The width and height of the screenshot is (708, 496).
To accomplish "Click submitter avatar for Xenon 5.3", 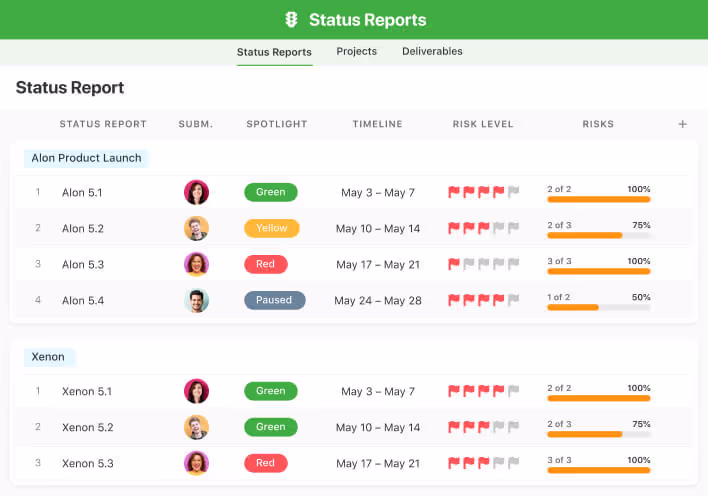I will [196, 463].
